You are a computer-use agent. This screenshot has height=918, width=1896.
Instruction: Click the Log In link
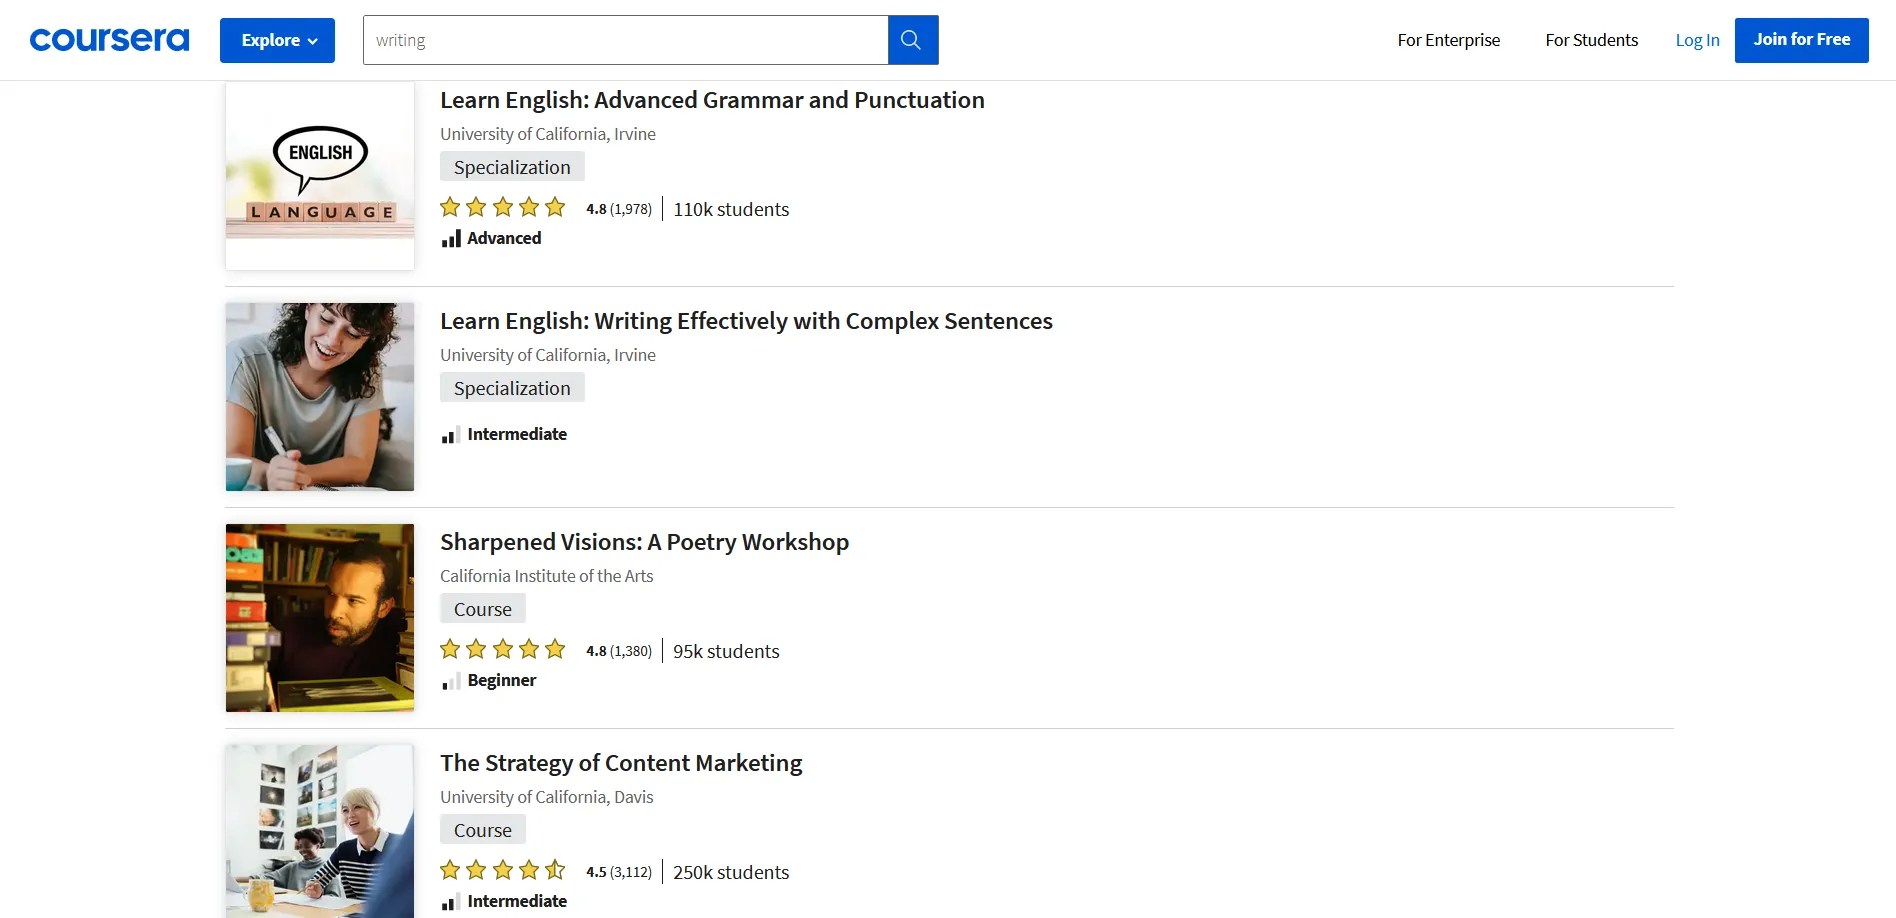pyautogui.click(x=1697, y=40)
